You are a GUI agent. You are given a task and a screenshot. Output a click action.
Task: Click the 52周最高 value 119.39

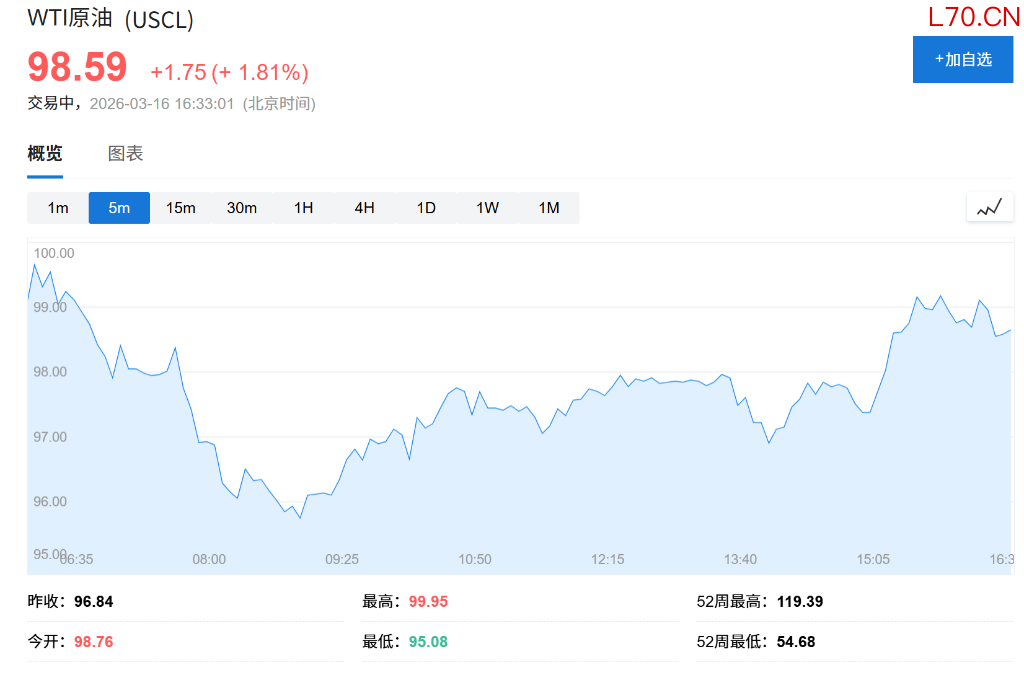click(x=800, y=602)
